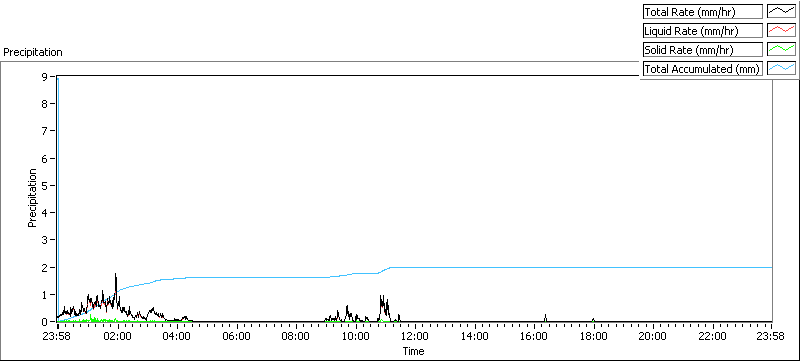The image size is (800, 361).
Task: Click the 23:58 start time axis label
Action: [58, 336]
